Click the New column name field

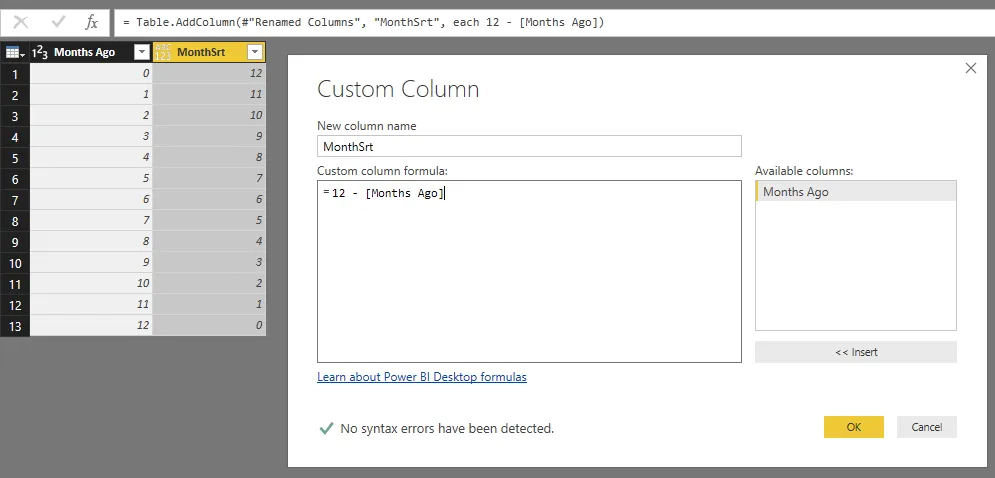tap(529, 146)
